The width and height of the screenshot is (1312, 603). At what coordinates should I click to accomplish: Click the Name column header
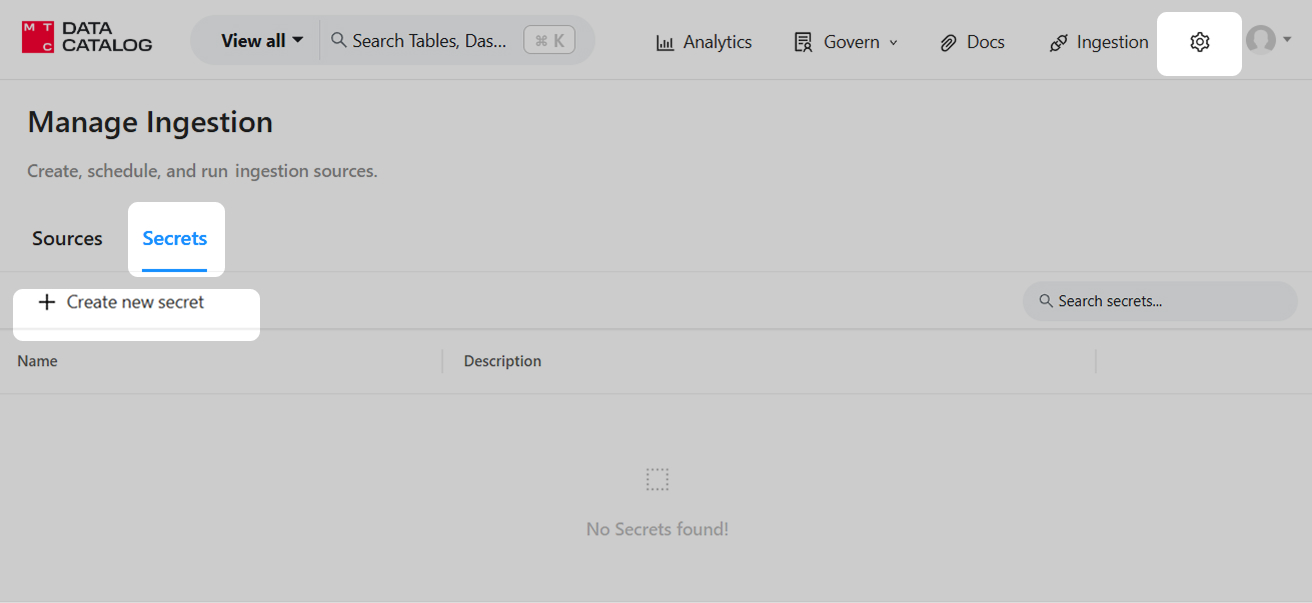click(x=38, y=361)
